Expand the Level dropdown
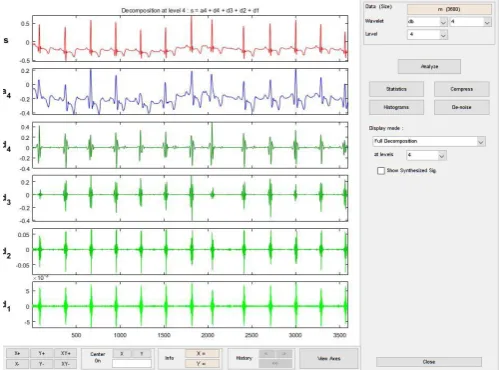Viewport: 503px width, 370px height. coord(427,34)
